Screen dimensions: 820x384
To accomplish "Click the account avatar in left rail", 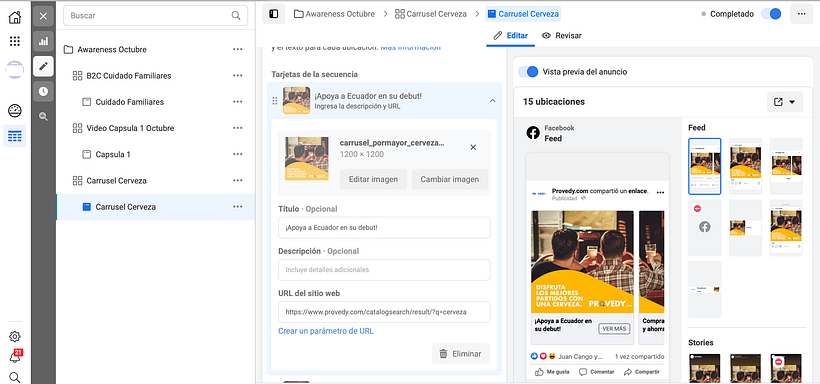I will [15, 70].
